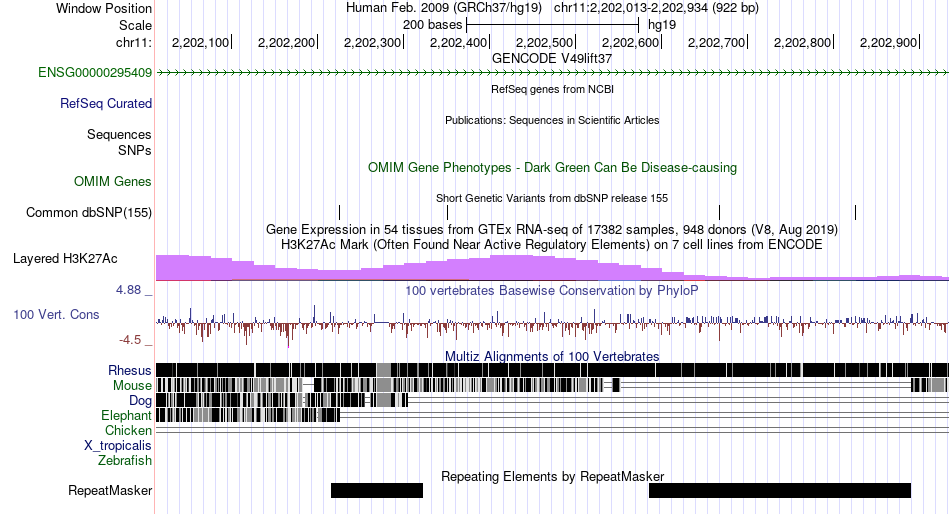
Task: Click the Window Position label
Action: pos(104,8)
